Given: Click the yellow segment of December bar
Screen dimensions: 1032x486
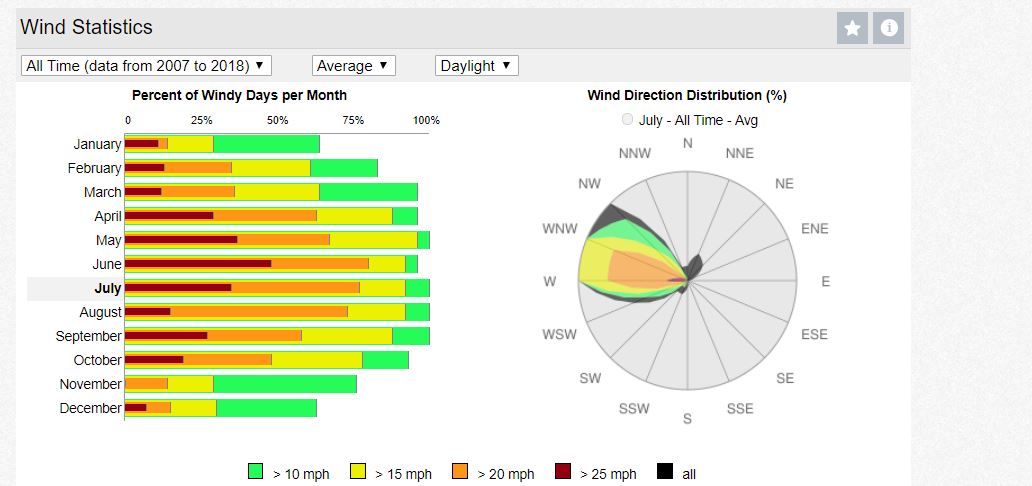Looking at the screenshot, I should [194, 408].
